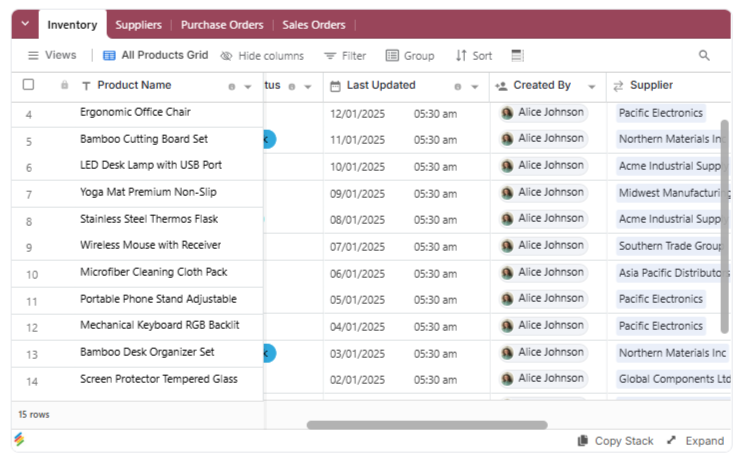The height and width of the screenshot is (460, 748).
Task: Open the Global Components Ltd supplier link
Action: 673,379
